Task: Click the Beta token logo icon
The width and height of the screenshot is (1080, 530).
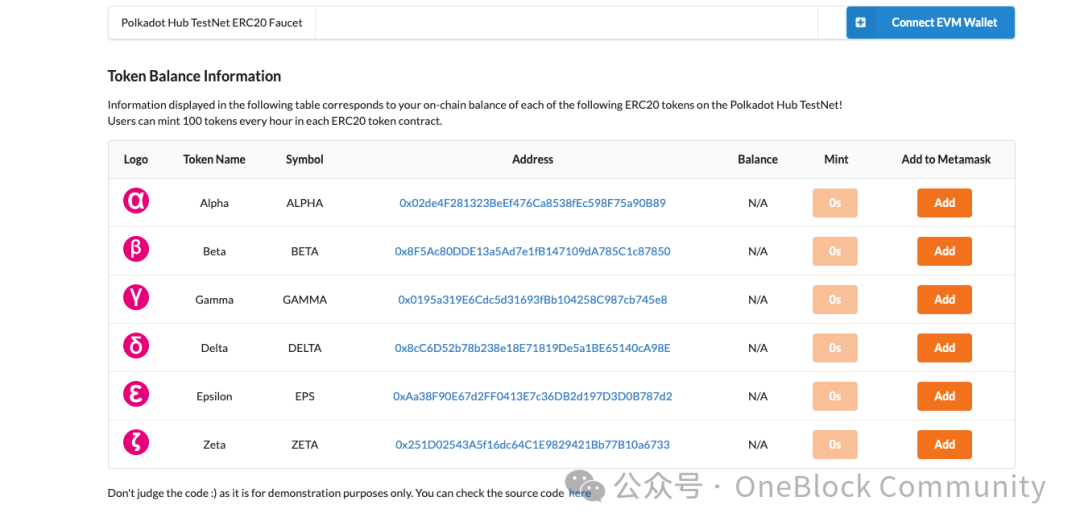Action: click(x=136, y=249)
